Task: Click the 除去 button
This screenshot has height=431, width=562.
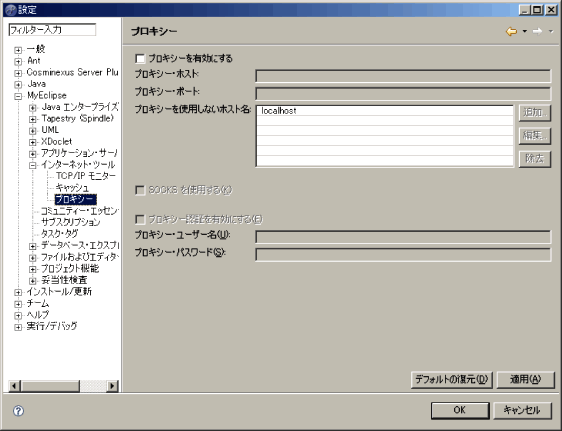Action: click(x=535, y=159)
